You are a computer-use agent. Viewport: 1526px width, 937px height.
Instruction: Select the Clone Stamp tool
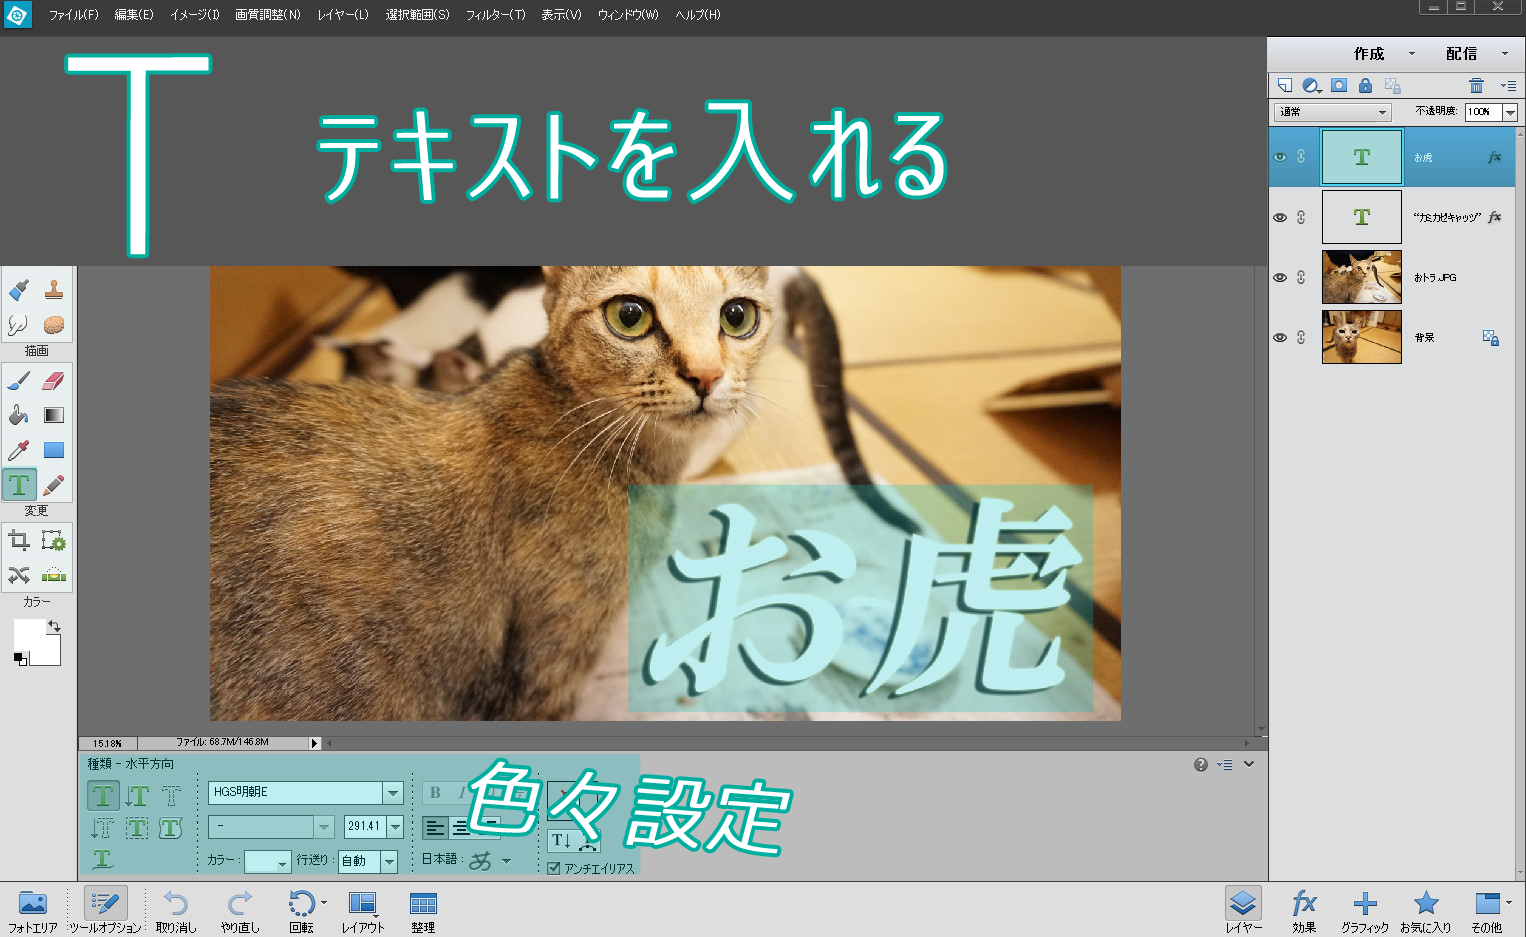(54, 290)
